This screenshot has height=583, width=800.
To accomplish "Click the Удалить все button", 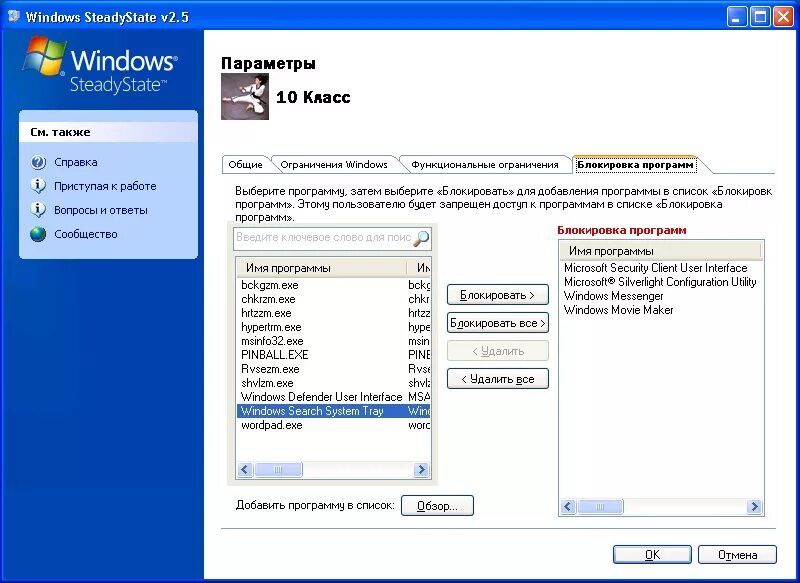I will pyautogui.click(x=497, y=378).
